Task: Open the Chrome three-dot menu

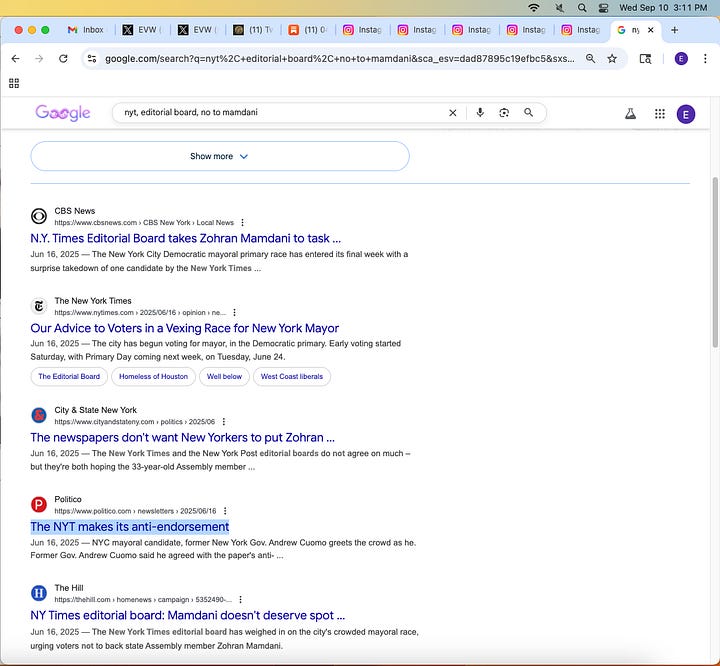Action: coord(705,59)
